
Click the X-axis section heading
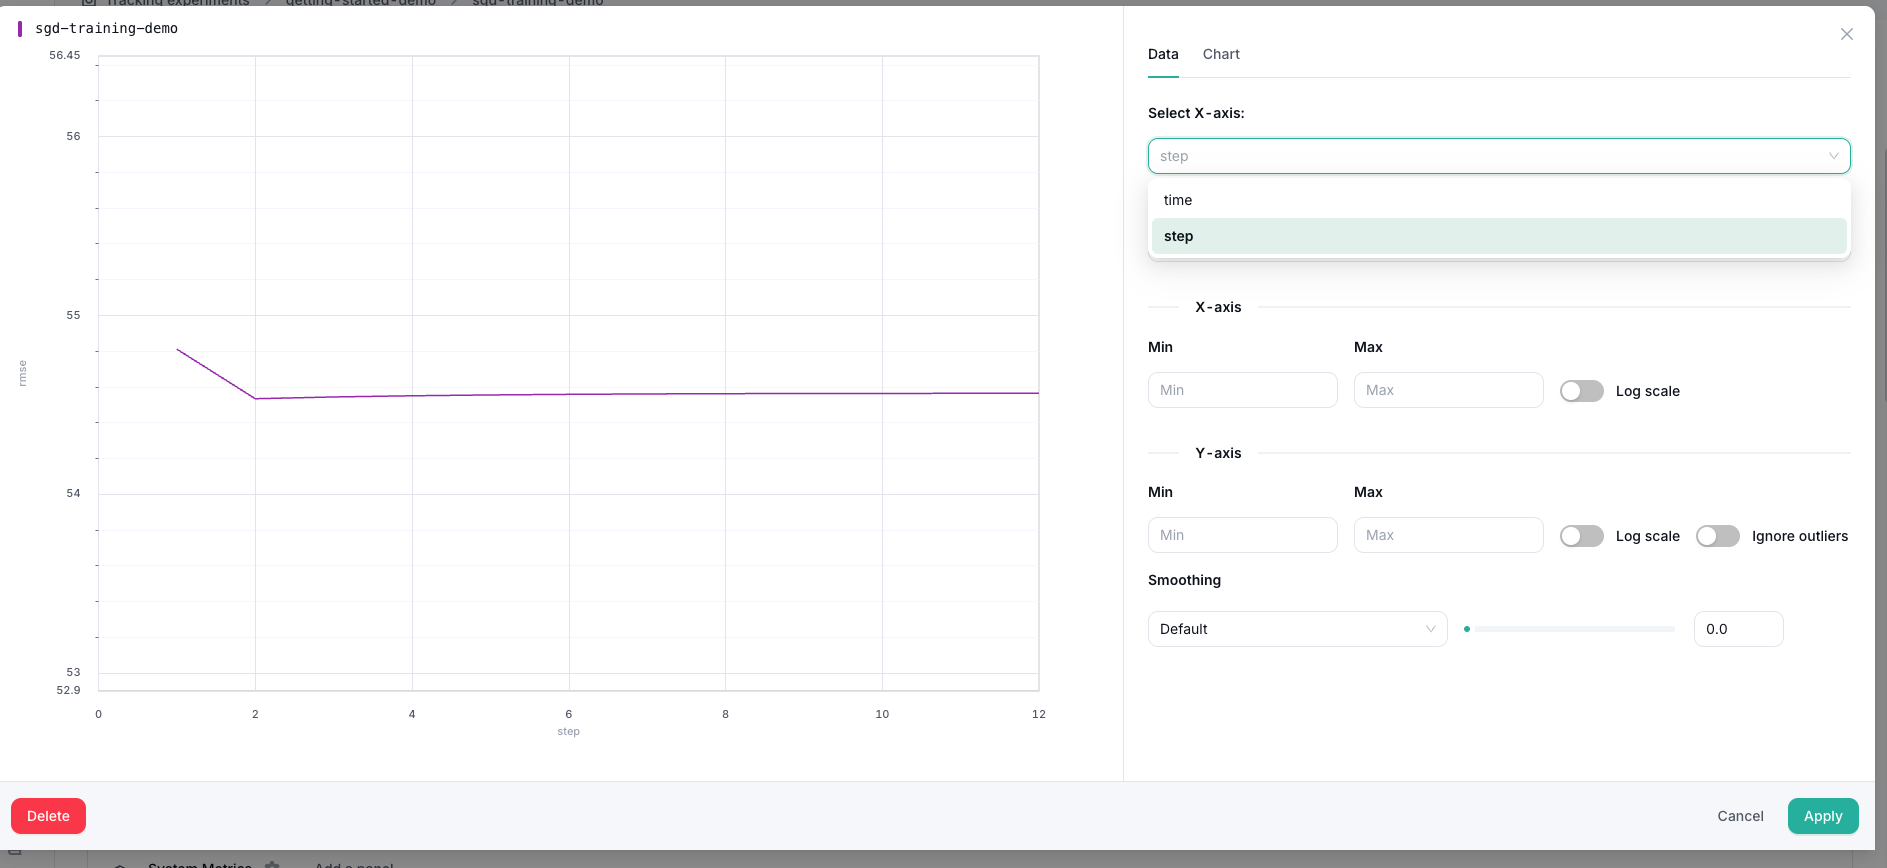click(1218, 307)
